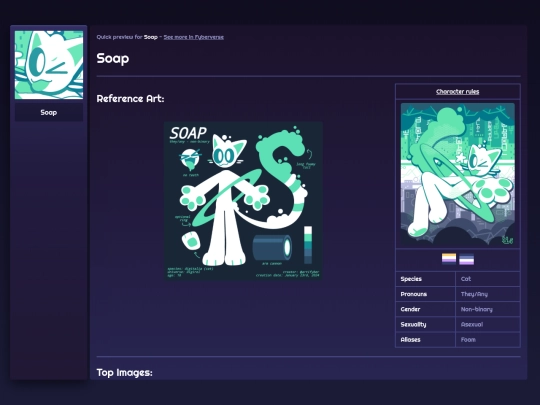Click the They/Any value cell
540x405 pixels.
pyautogui.click(x=488, y=294)
